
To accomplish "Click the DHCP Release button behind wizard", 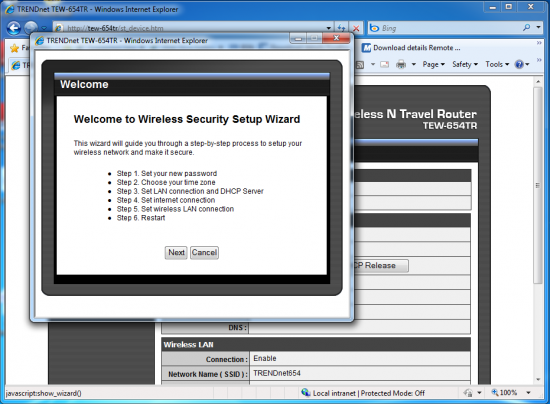I will pos(381,265).
